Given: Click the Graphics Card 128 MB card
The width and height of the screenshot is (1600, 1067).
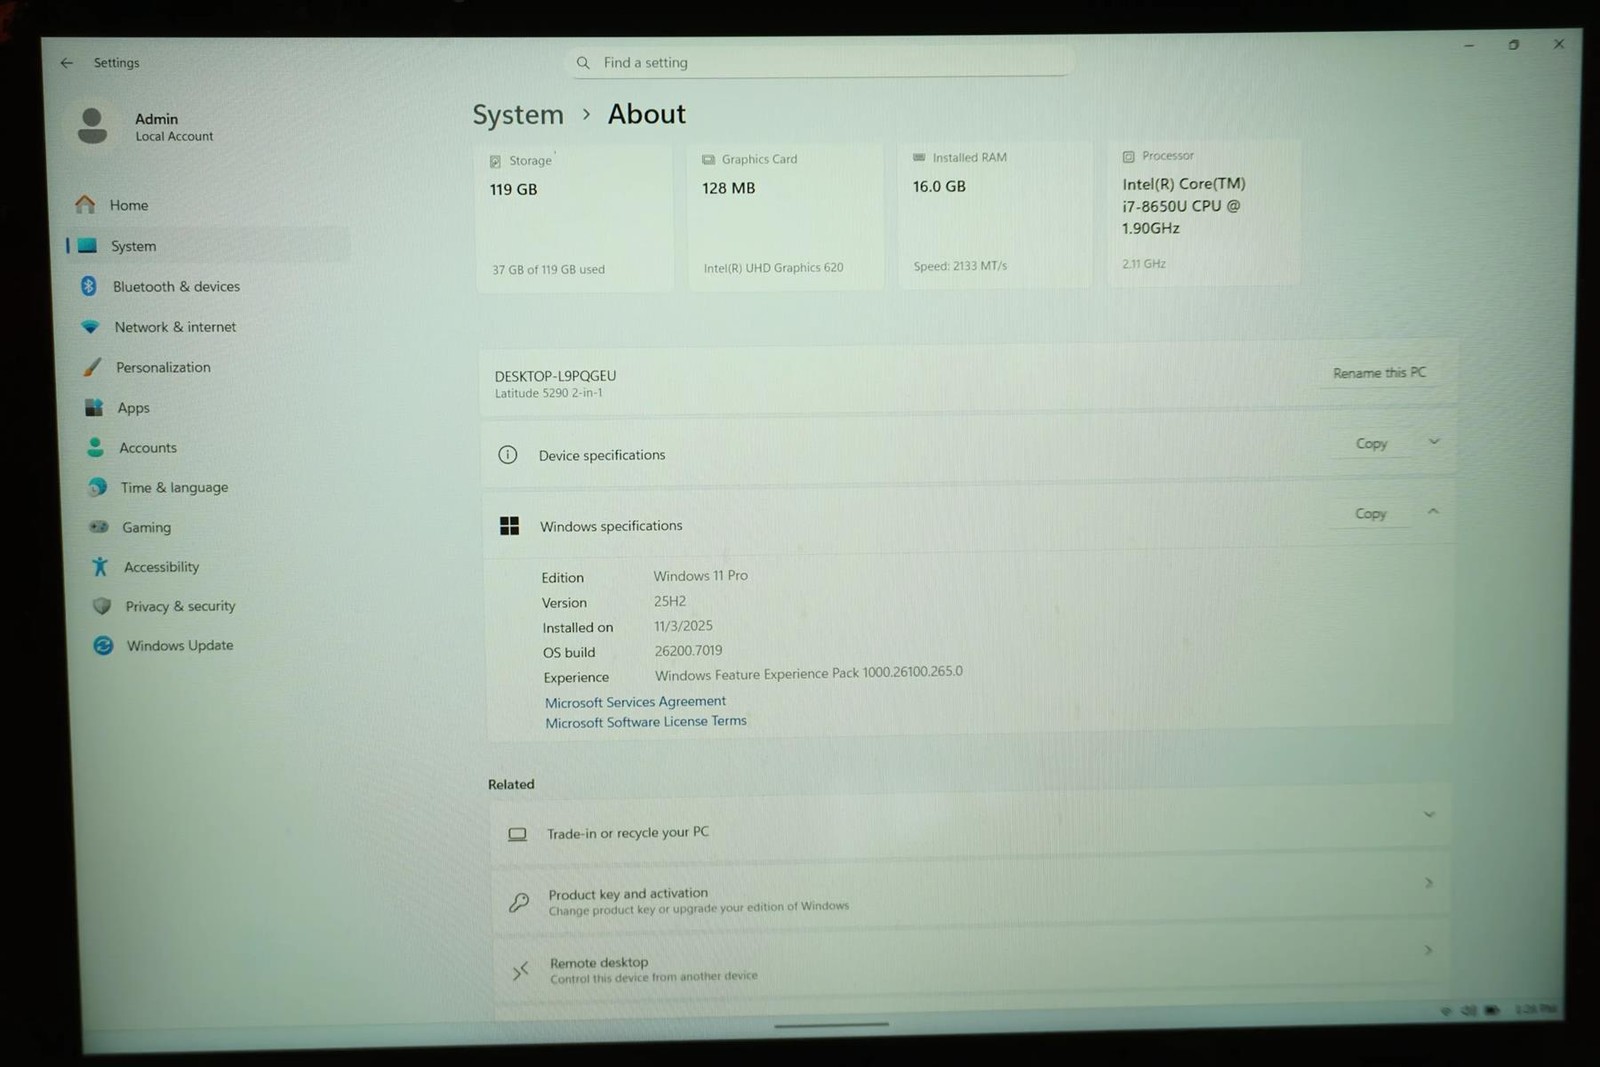Looking at the screenshot, I should (x=786, y=216).
